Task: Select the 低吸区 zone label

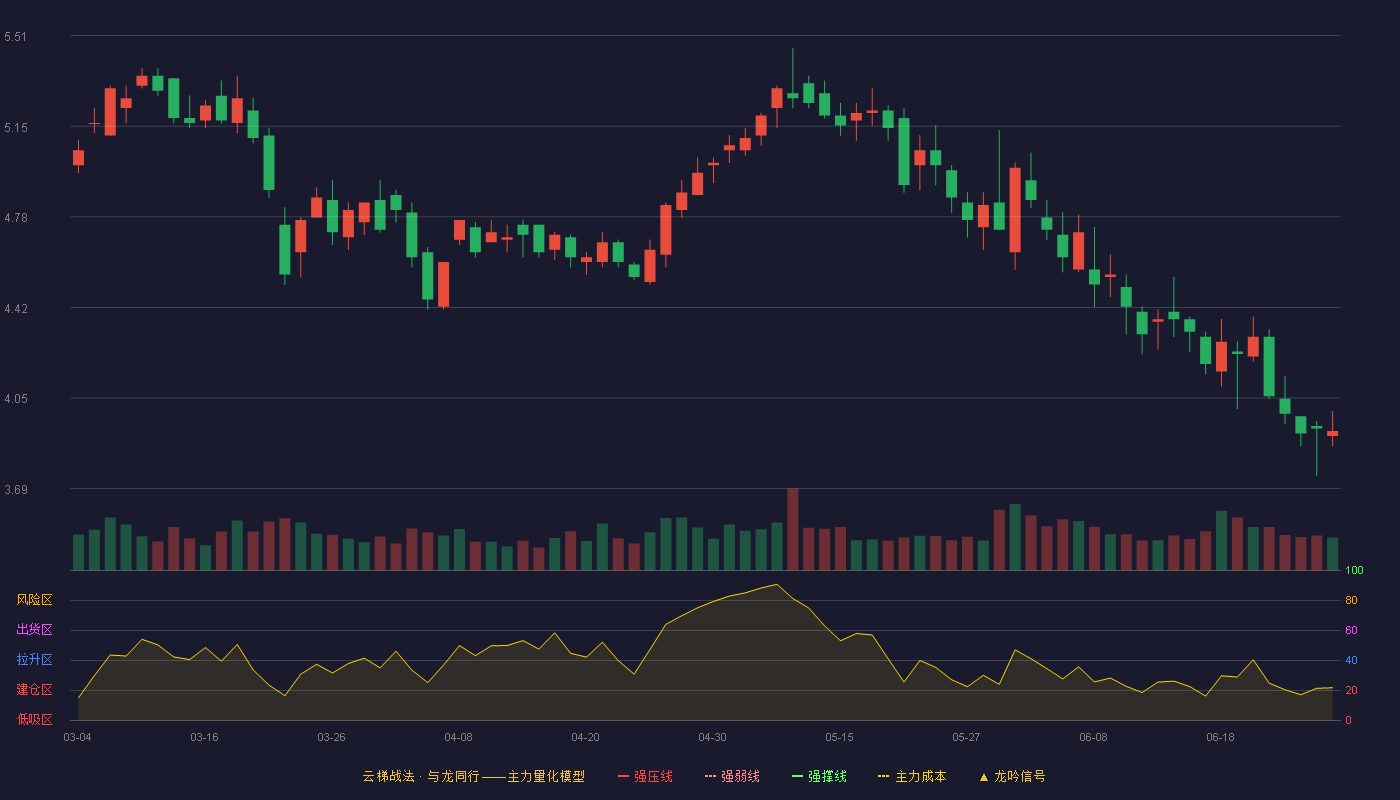Action: point(34,720)
